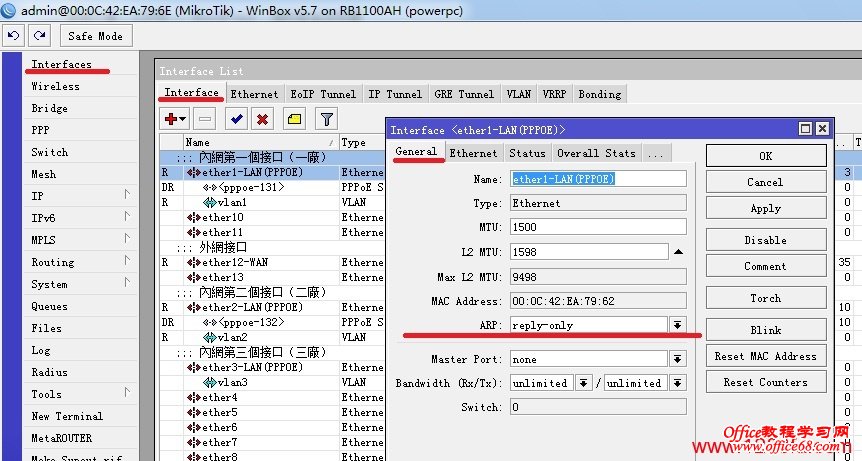This screenshot has height=461, width=862.
Task: Click the ether4 interface icon
Action: 194,397
